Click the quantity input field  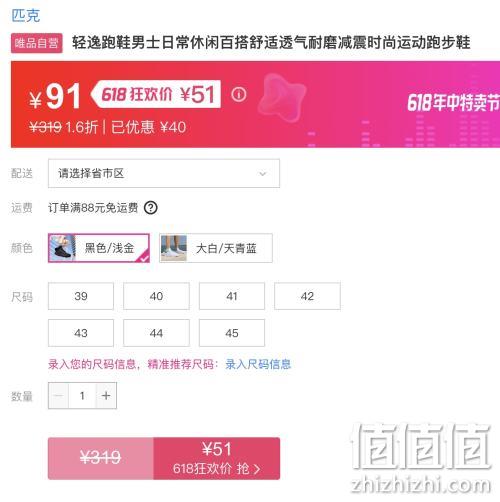(82, 396)
